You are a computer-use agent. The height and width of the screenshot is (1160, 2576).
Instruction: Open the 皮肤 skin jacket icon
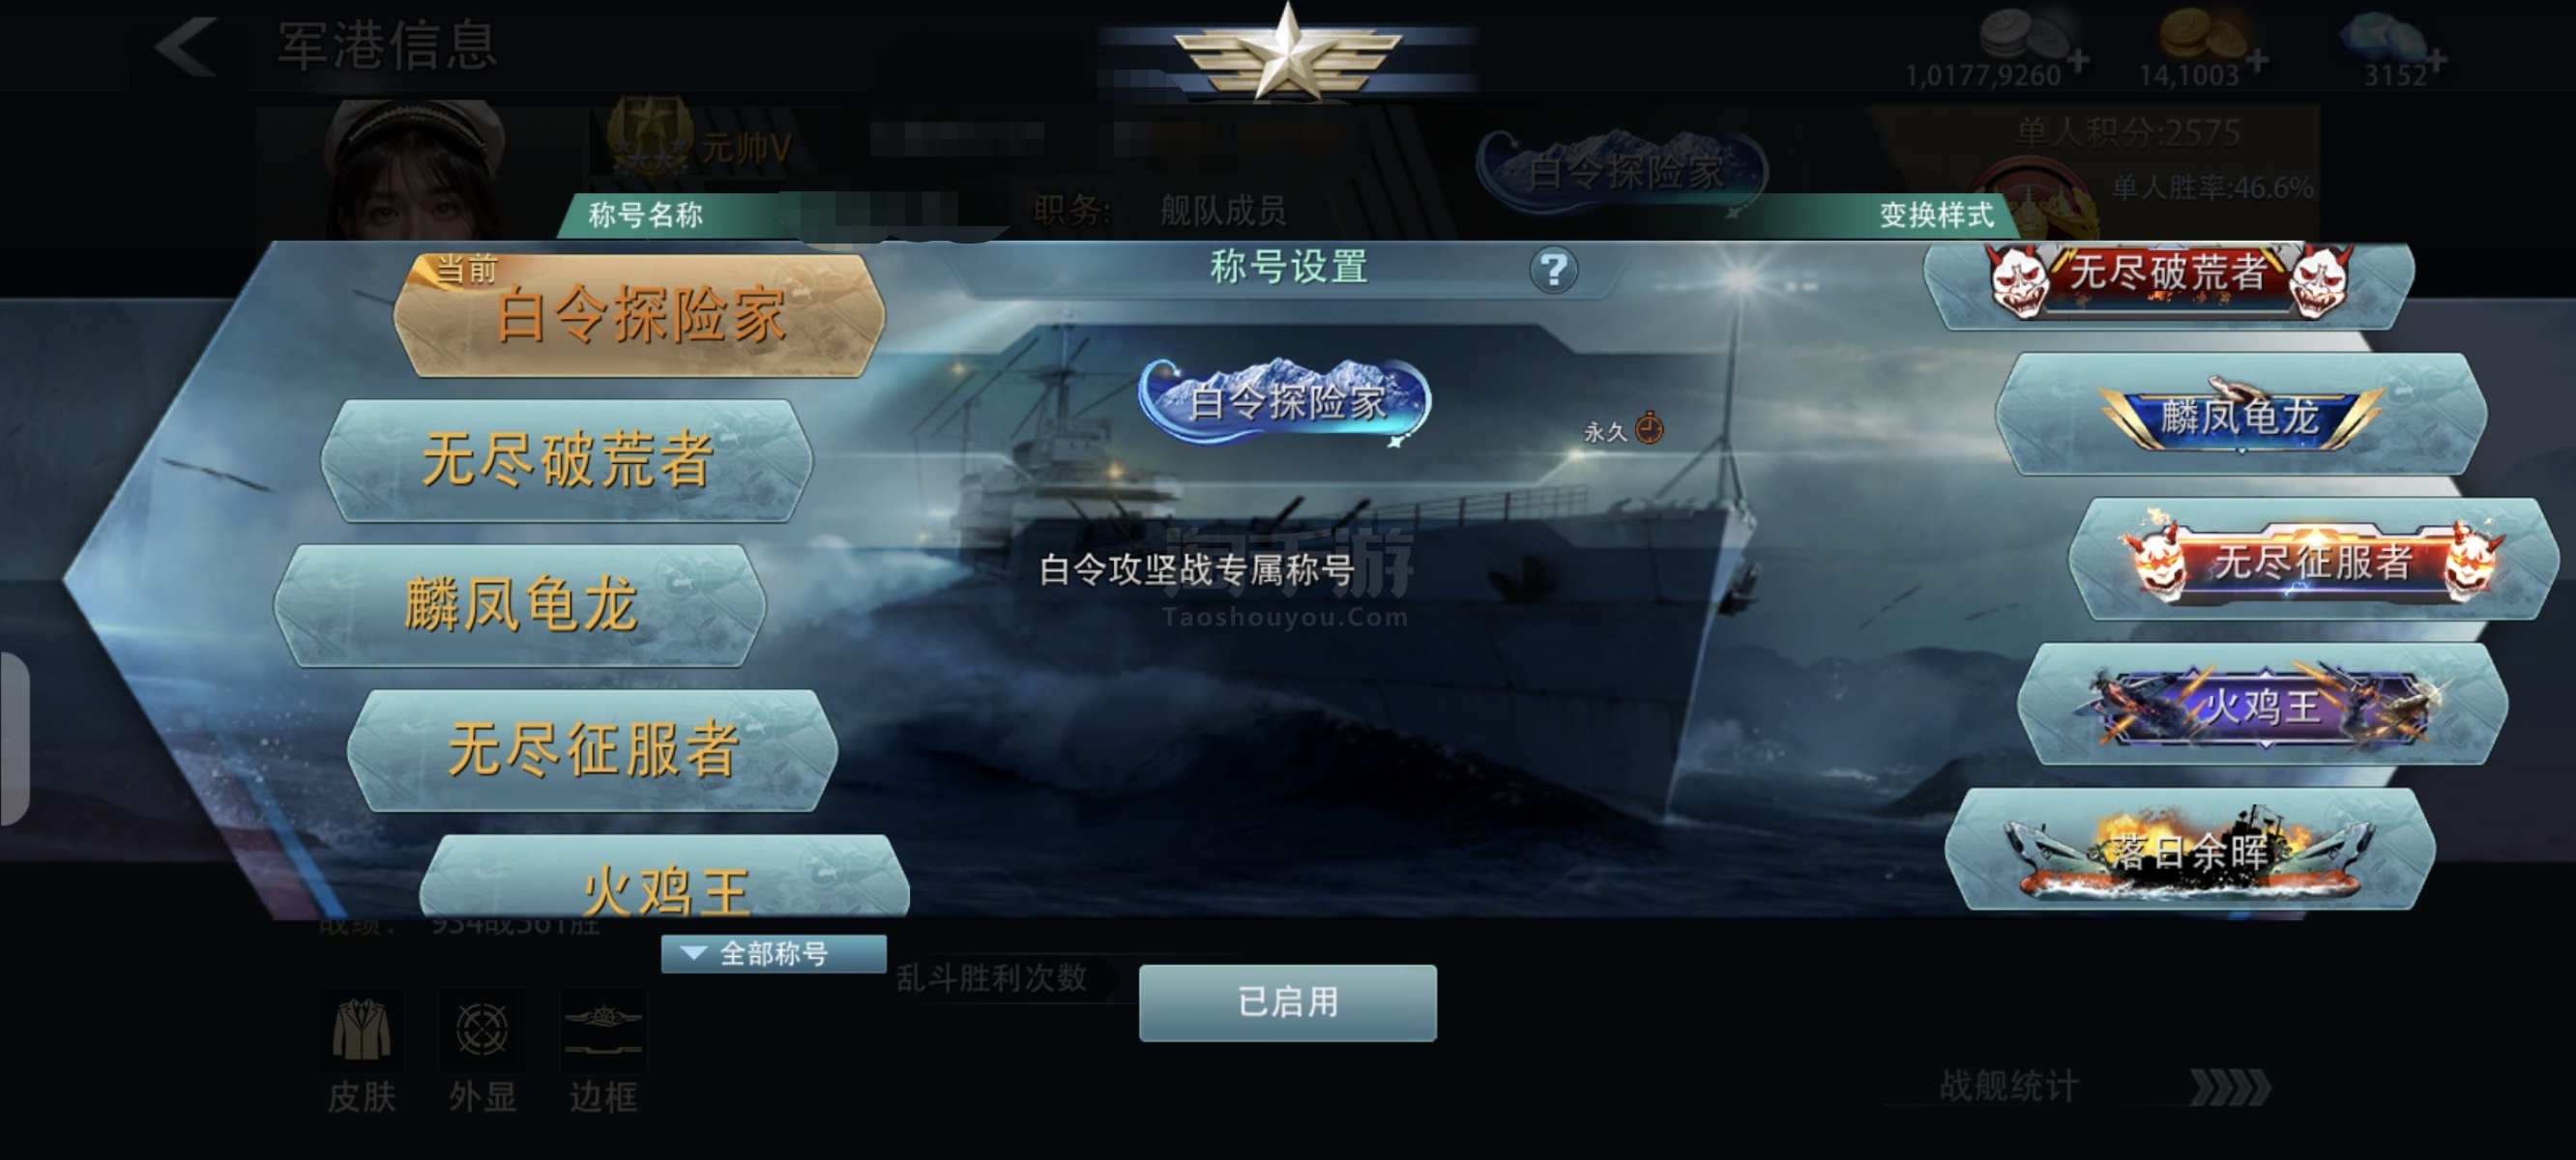click(361, 1030)
